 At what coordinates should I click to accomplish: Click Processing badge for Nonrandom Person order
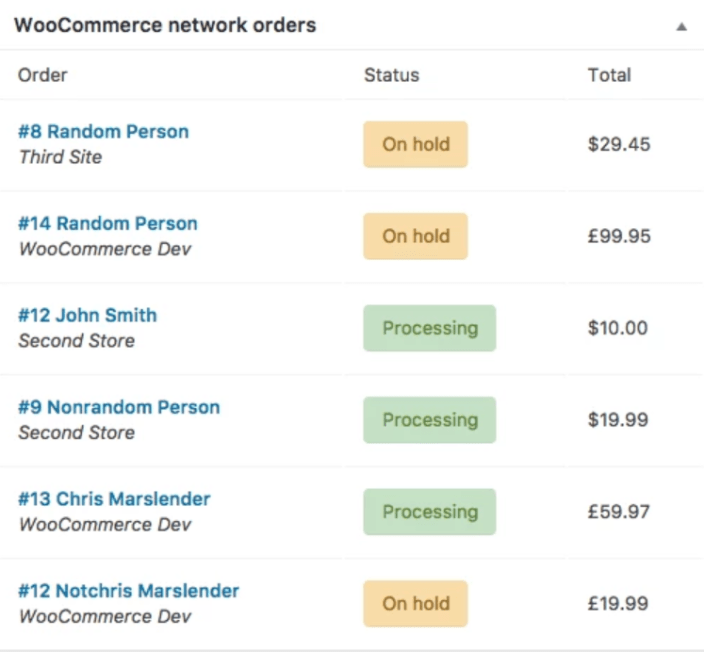coord(429,421)
